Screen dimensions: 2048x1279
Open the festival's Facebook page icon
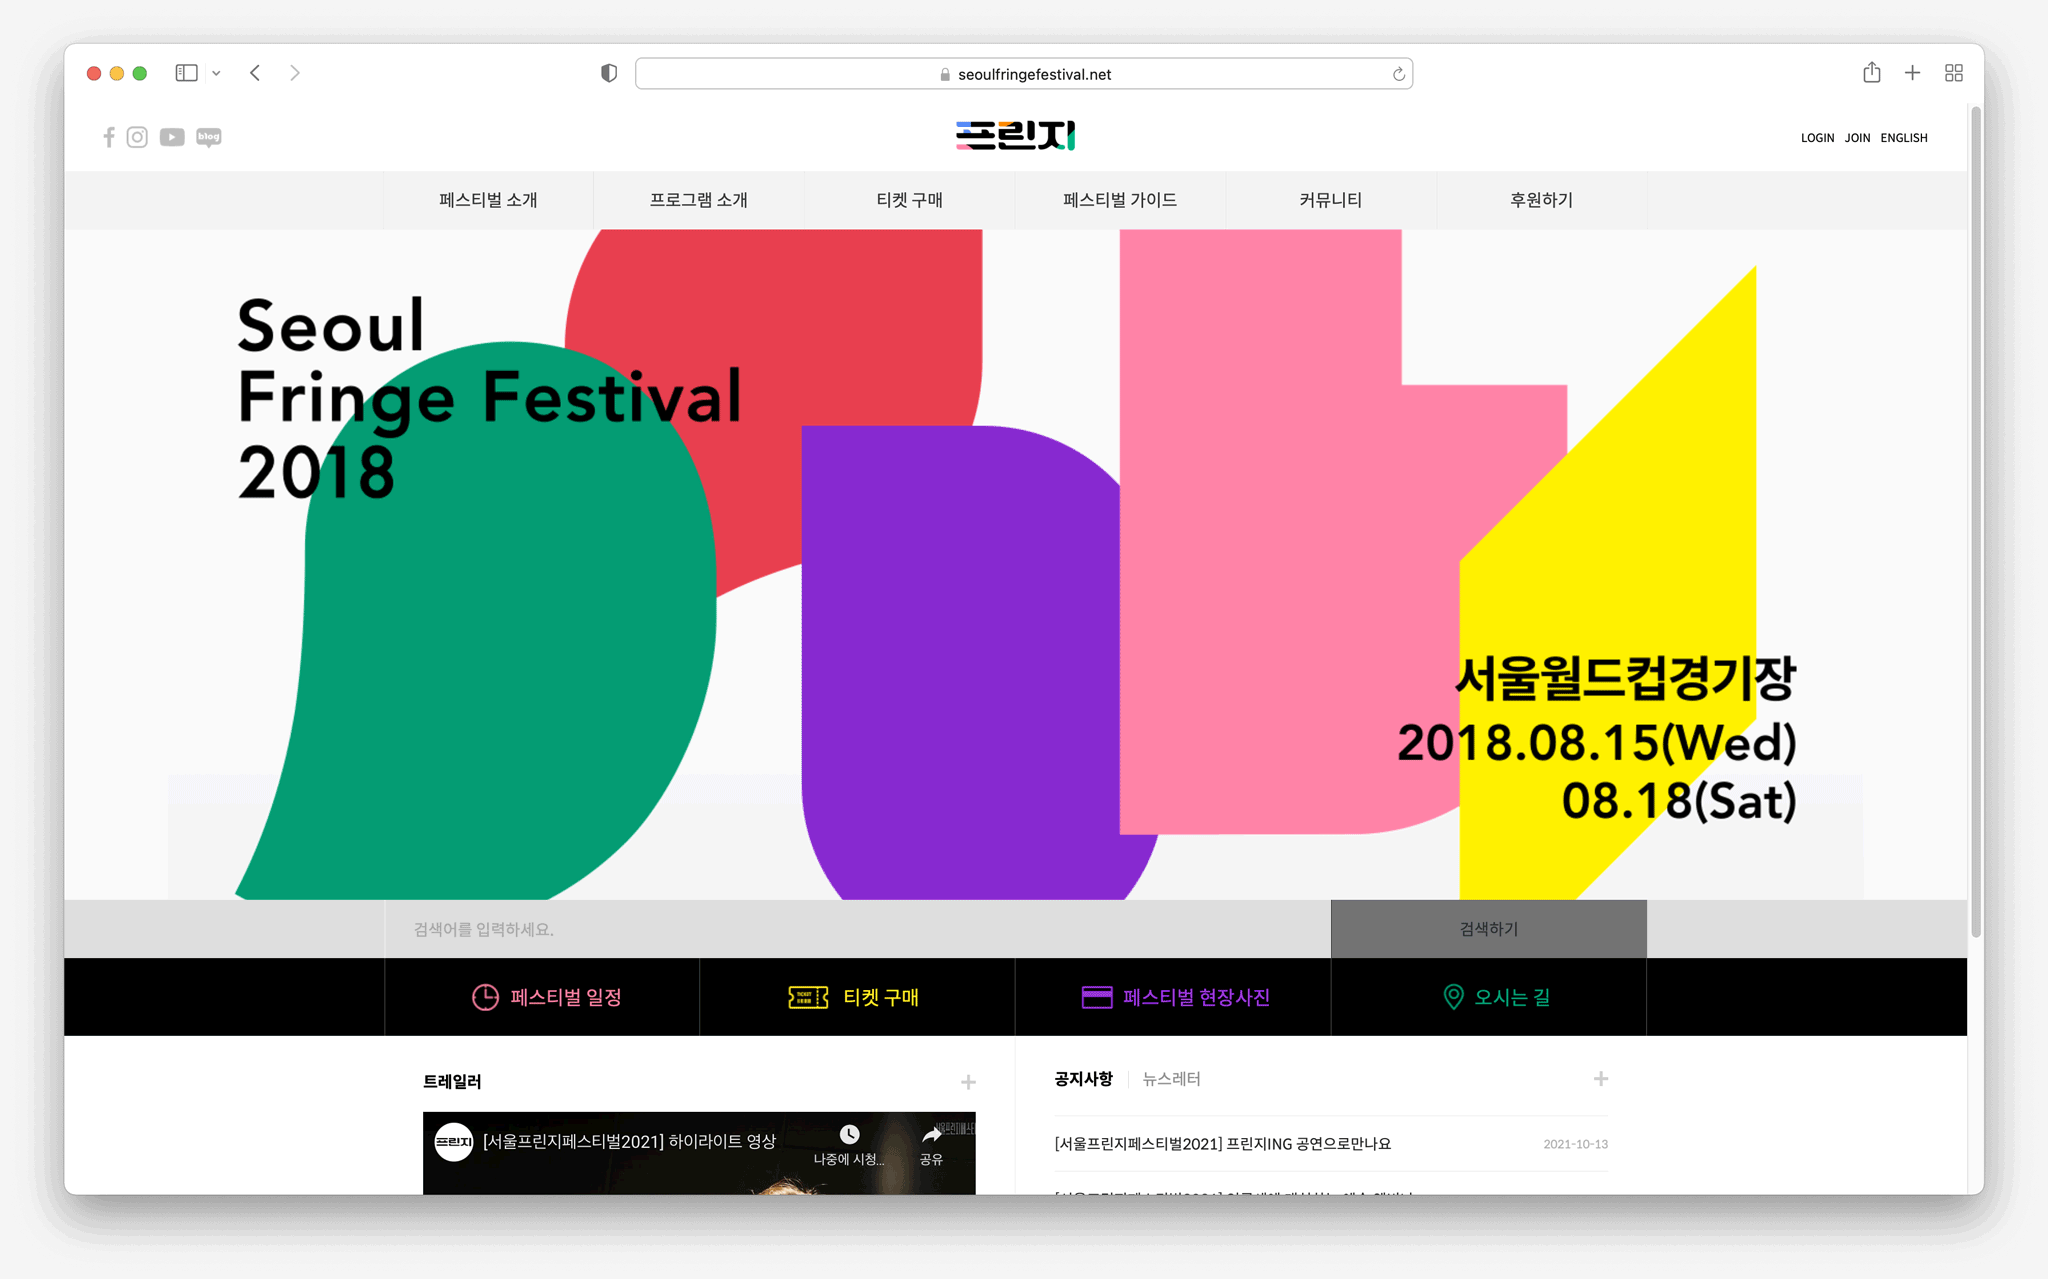pos(109,137)
